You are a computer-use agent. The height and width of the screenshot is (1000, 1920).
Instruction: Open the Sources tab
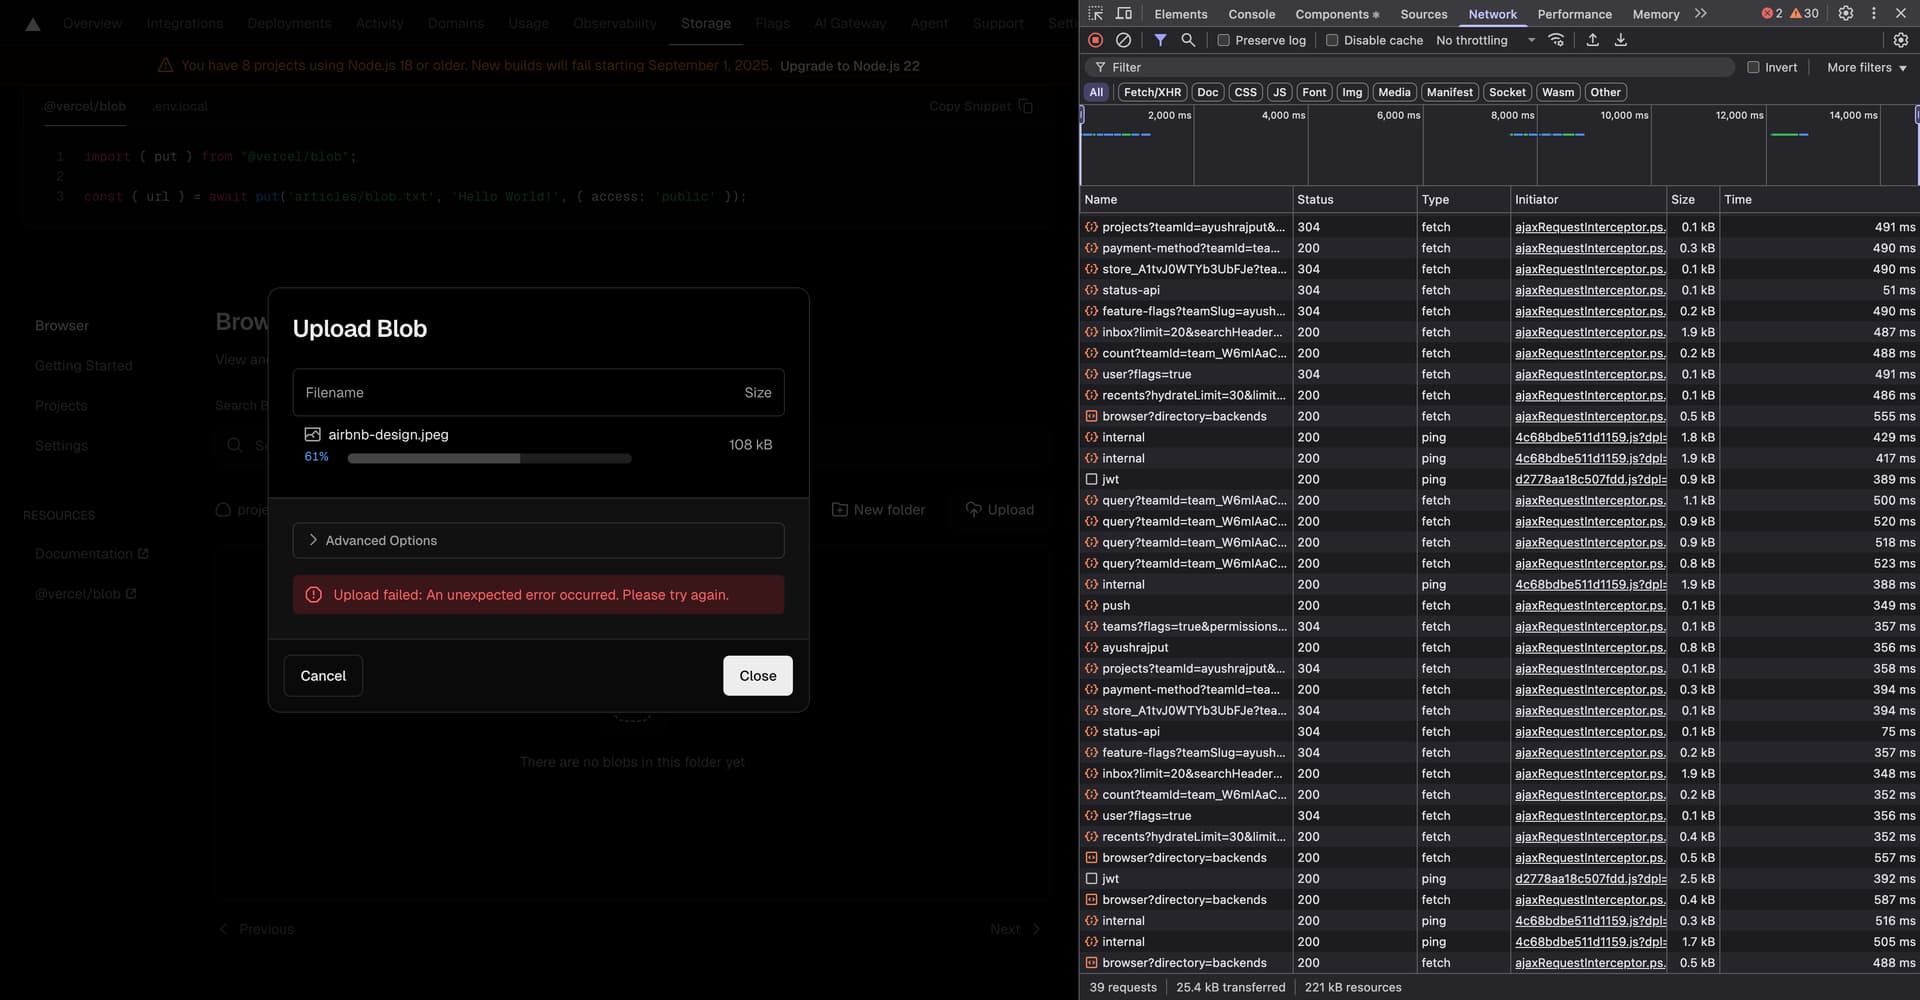(x=1424, y=14)
